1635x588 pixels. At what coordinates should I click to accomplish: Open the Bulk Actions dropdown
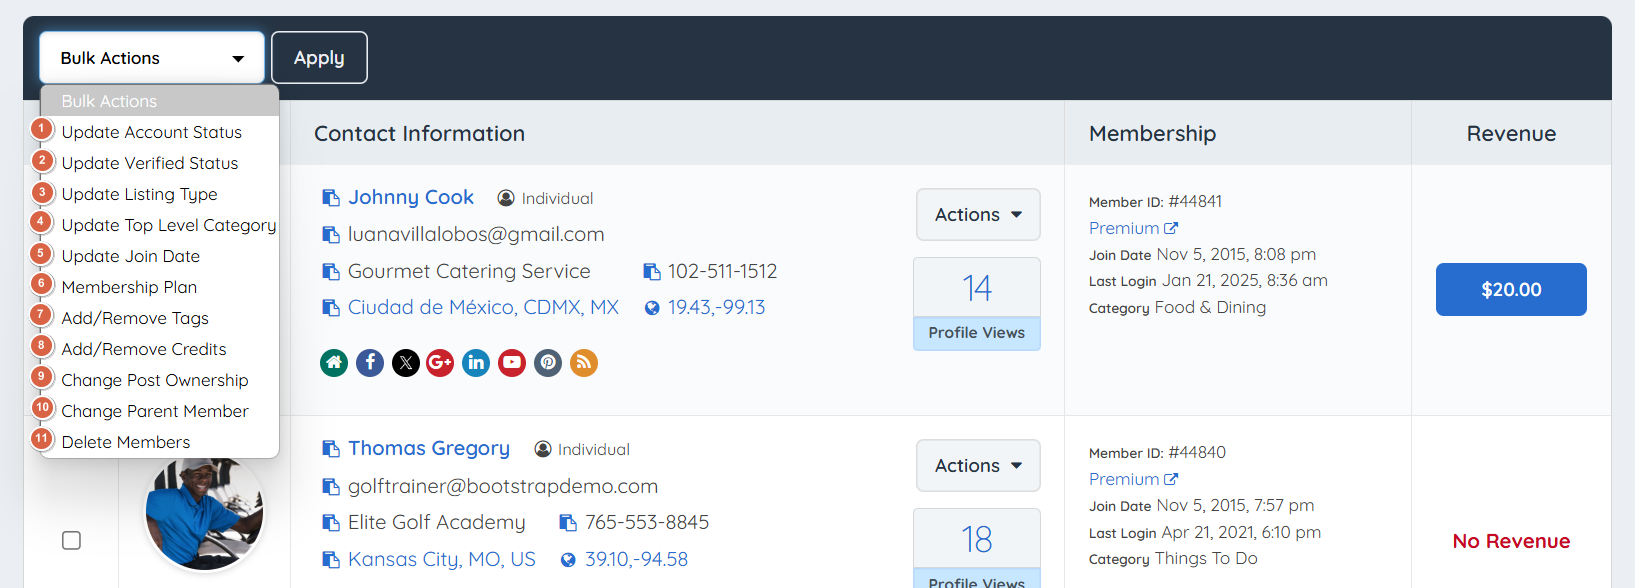pyautogui.click(x=152, y=58)
